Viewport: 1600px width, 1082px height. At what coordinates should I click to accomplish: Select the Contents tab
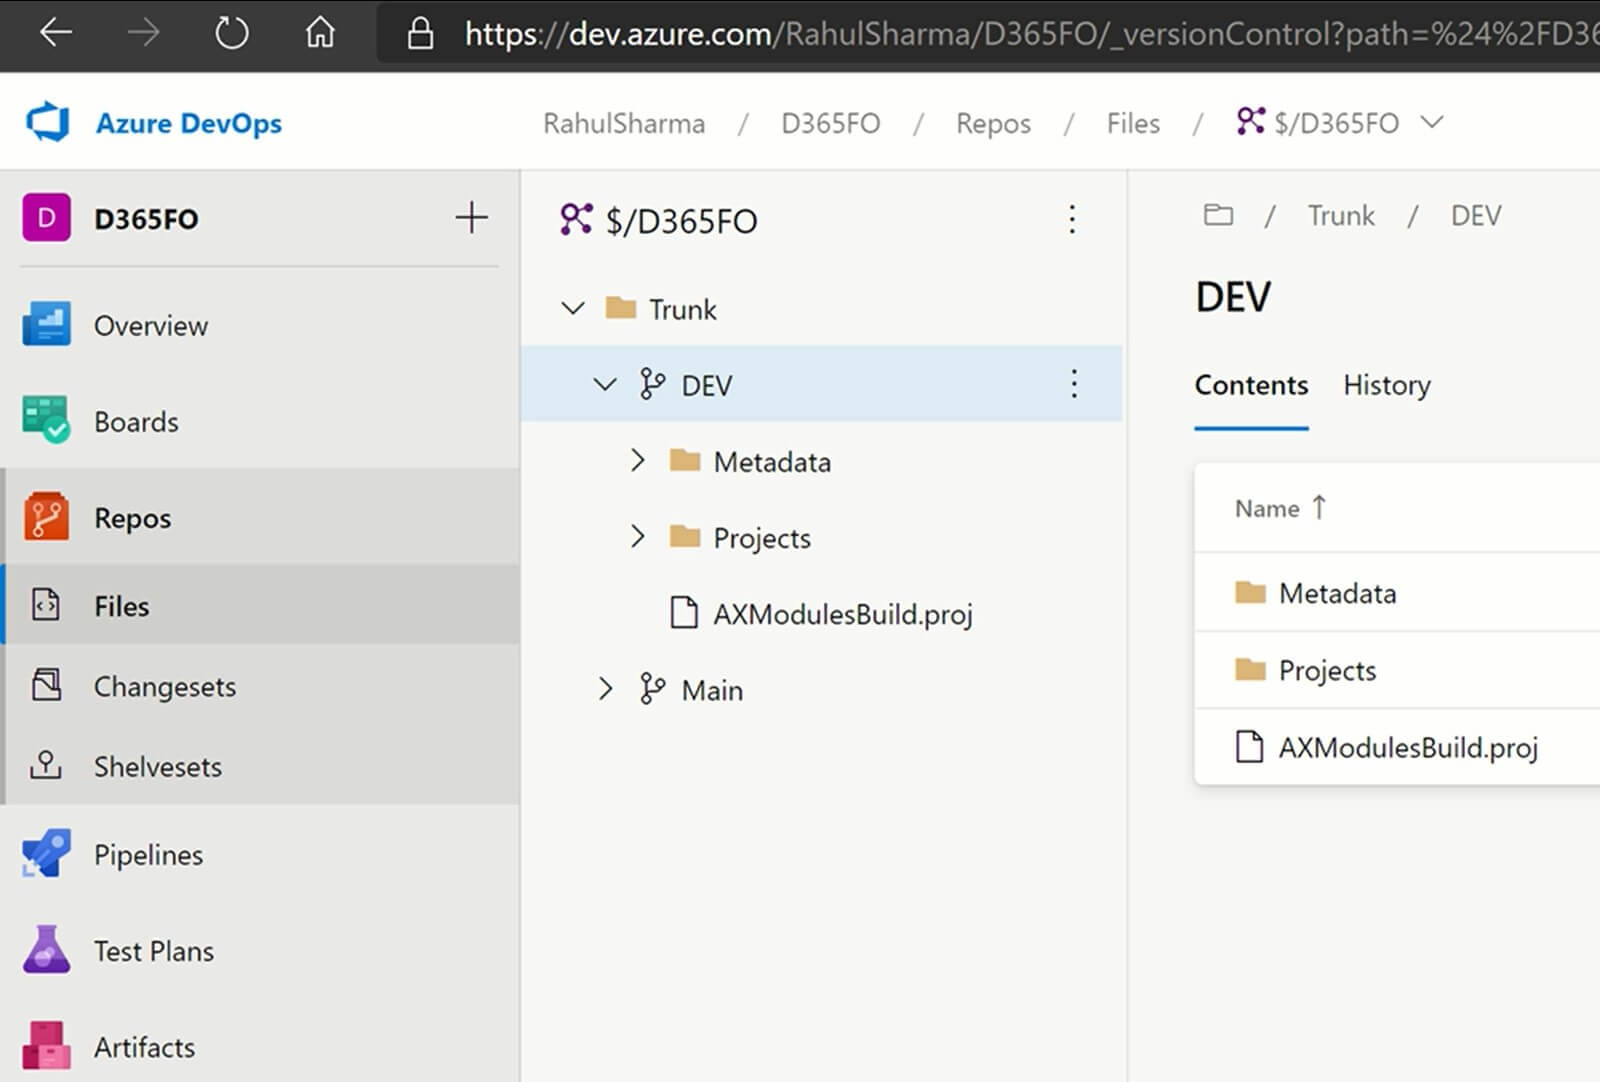point(1251,385)
